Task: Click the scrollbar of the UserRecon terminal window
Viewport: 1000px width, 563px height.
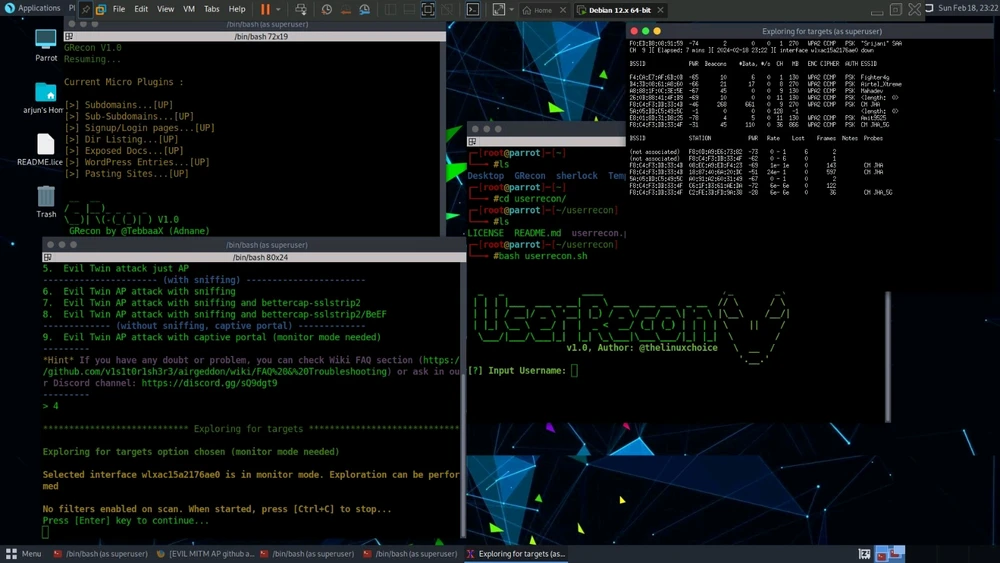Action: (887, 356)
